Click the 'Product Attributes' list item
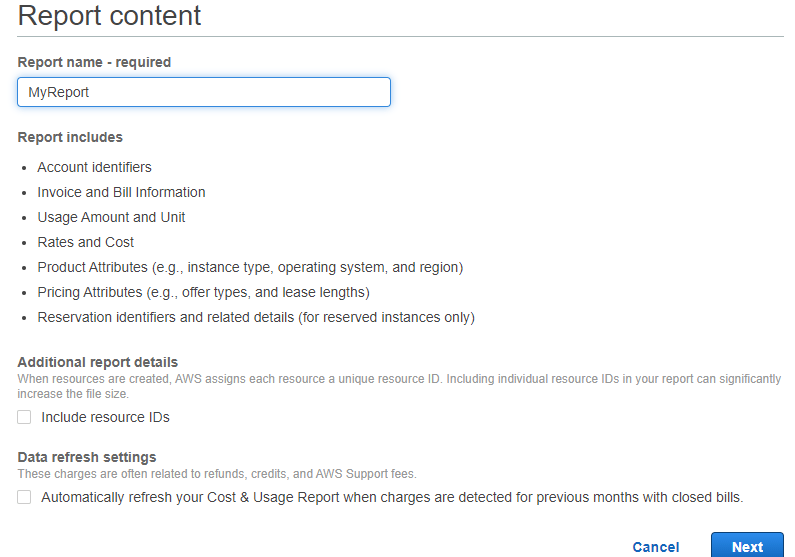The image size is (795, 557). 250,267
